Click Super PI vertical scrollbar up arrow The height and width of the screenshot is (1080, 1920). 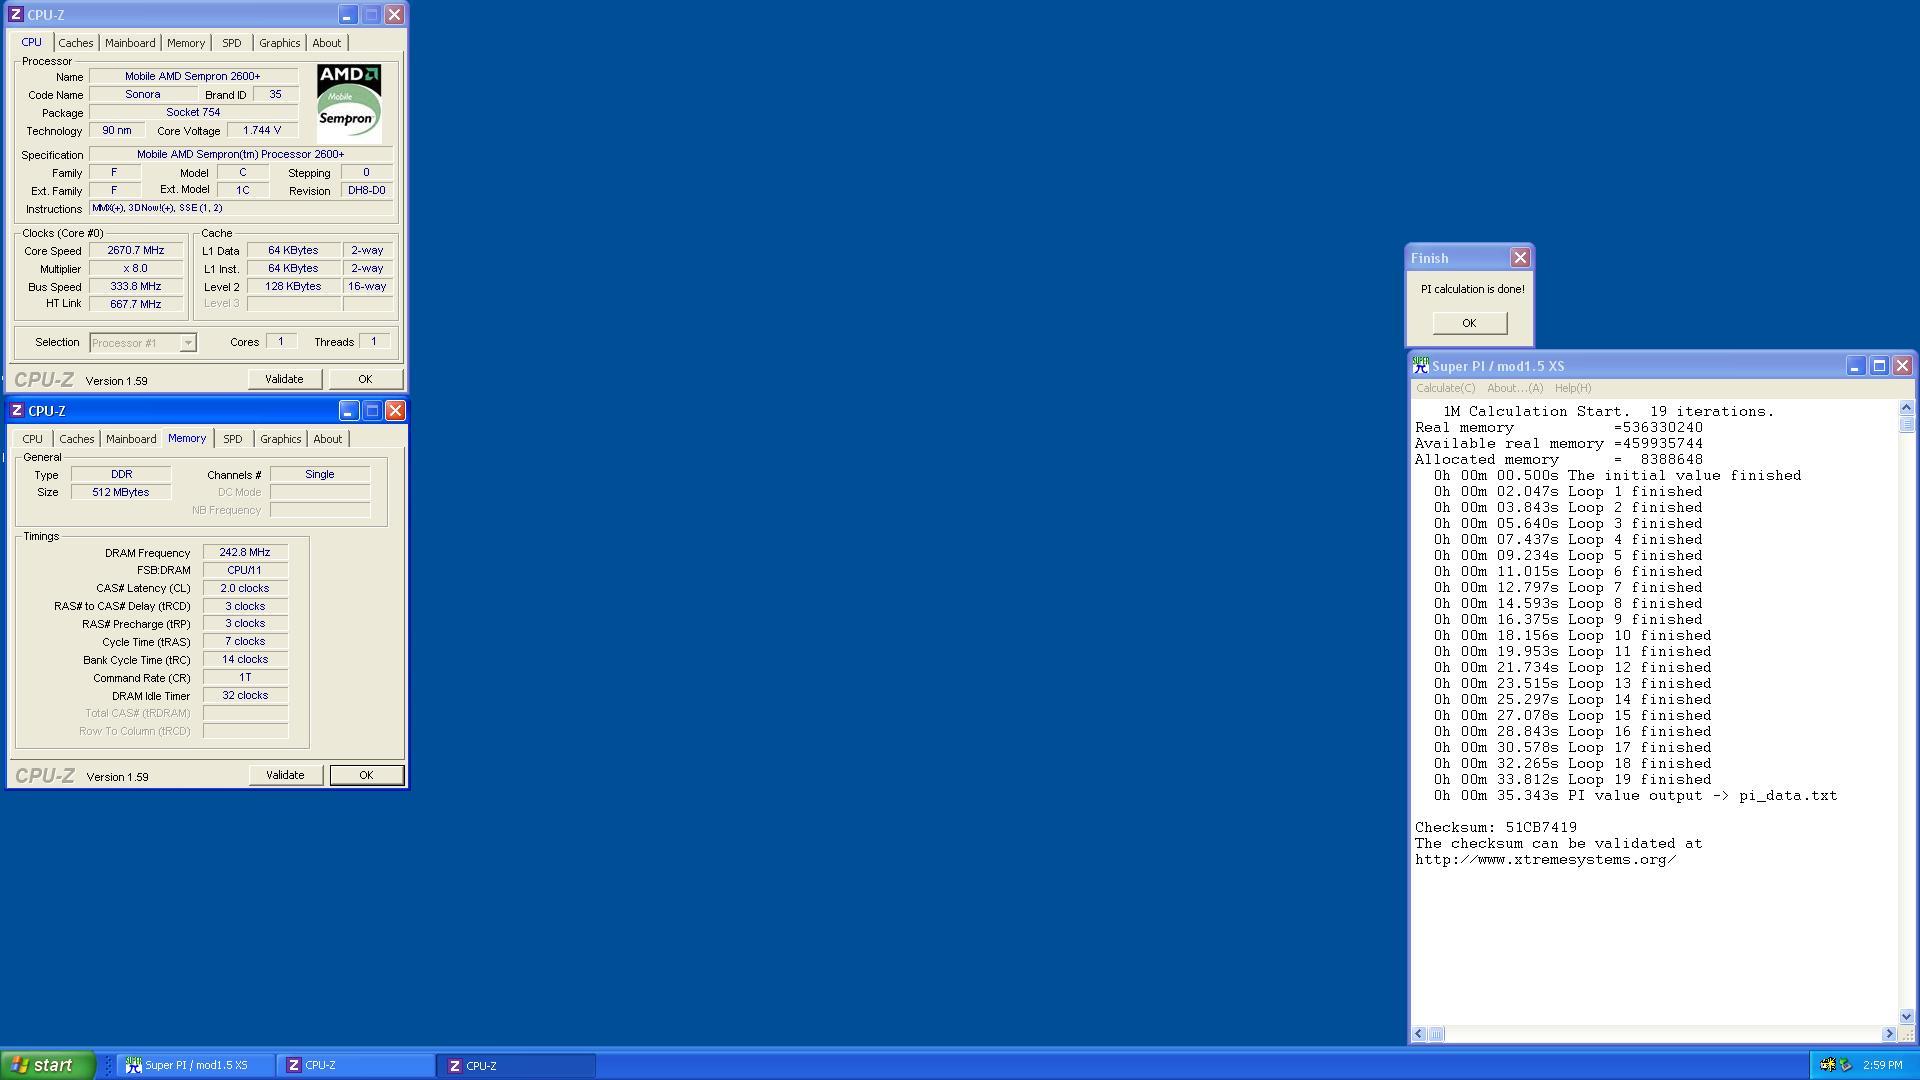[1906, 408]
